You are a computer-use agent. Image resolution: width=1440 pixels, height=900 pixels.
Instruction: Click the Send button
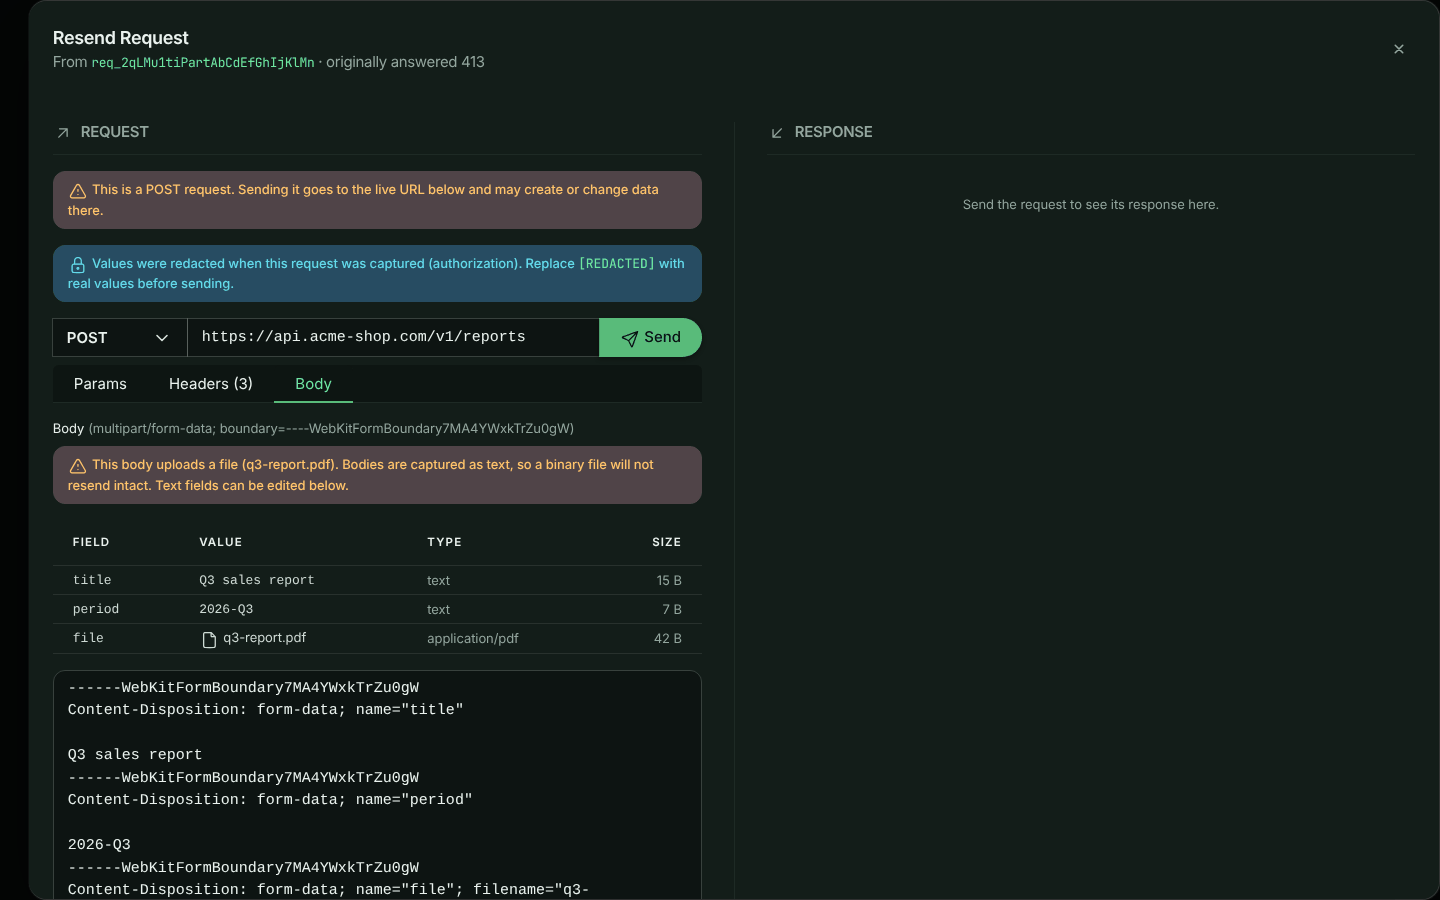(x=650, y=338)
